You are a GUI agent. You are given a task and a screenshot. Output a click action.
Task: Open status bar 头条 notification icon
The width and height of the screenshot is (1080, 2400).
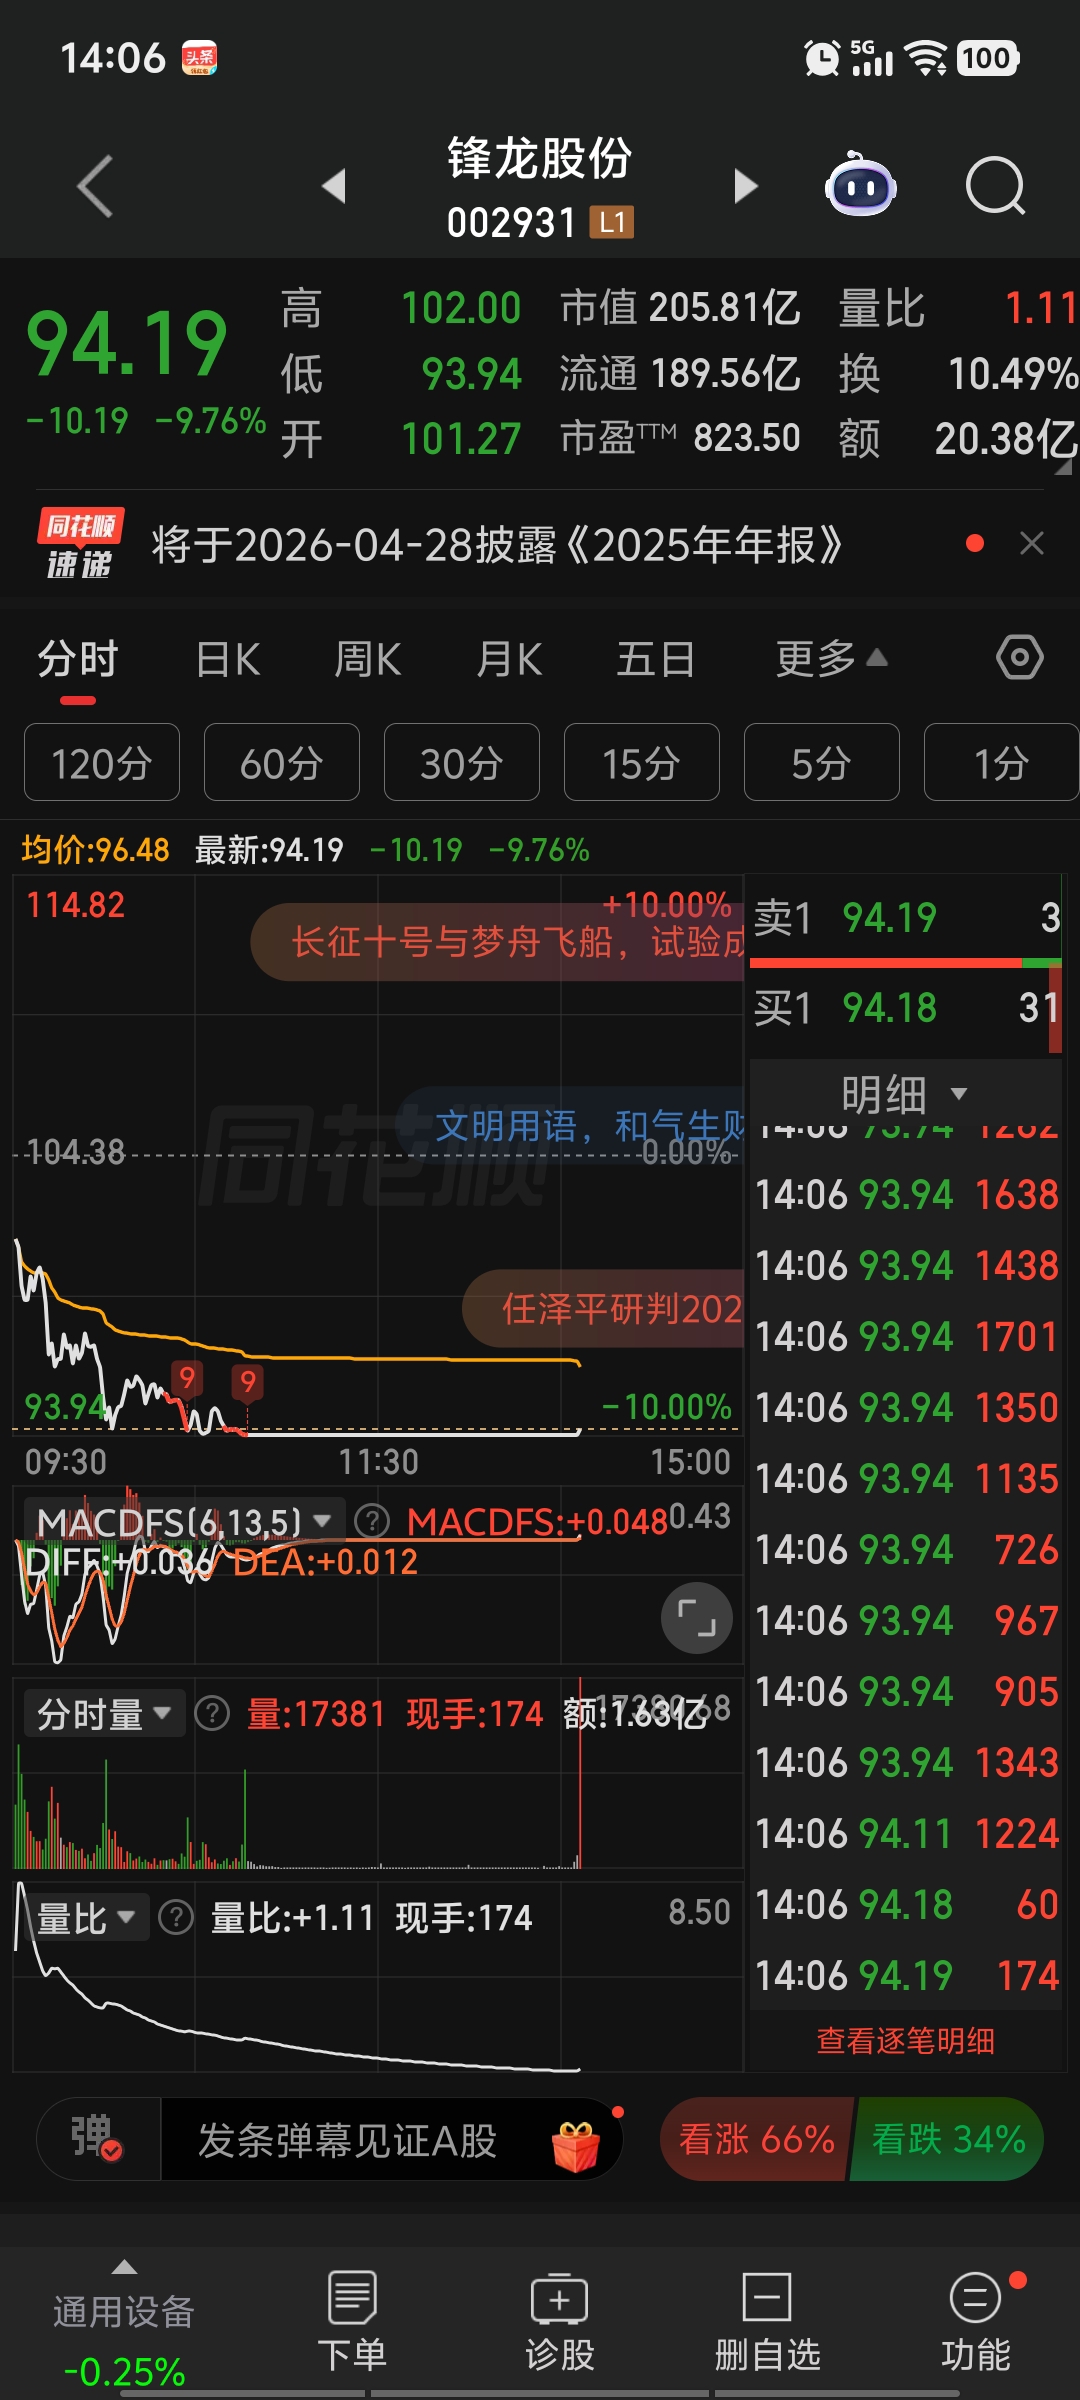tap(199, 58)
